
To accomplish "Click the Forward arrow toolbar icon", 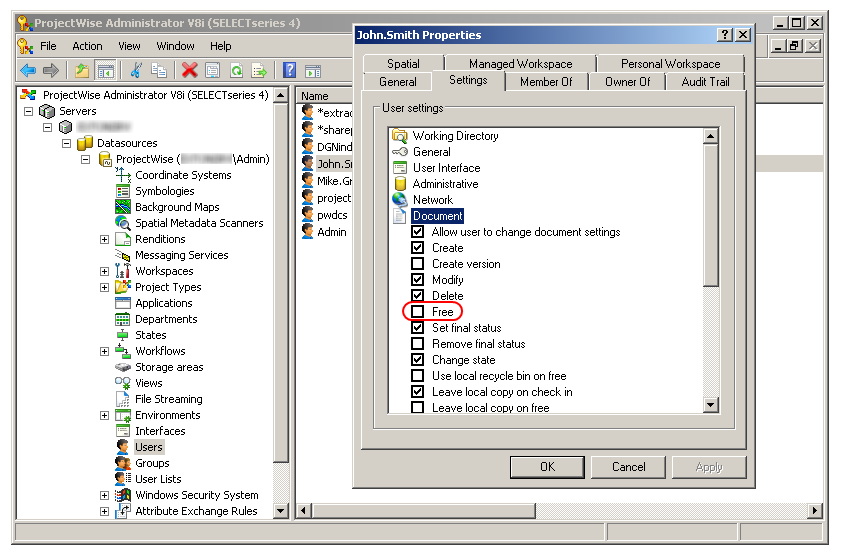I will [x=50, y=70].
